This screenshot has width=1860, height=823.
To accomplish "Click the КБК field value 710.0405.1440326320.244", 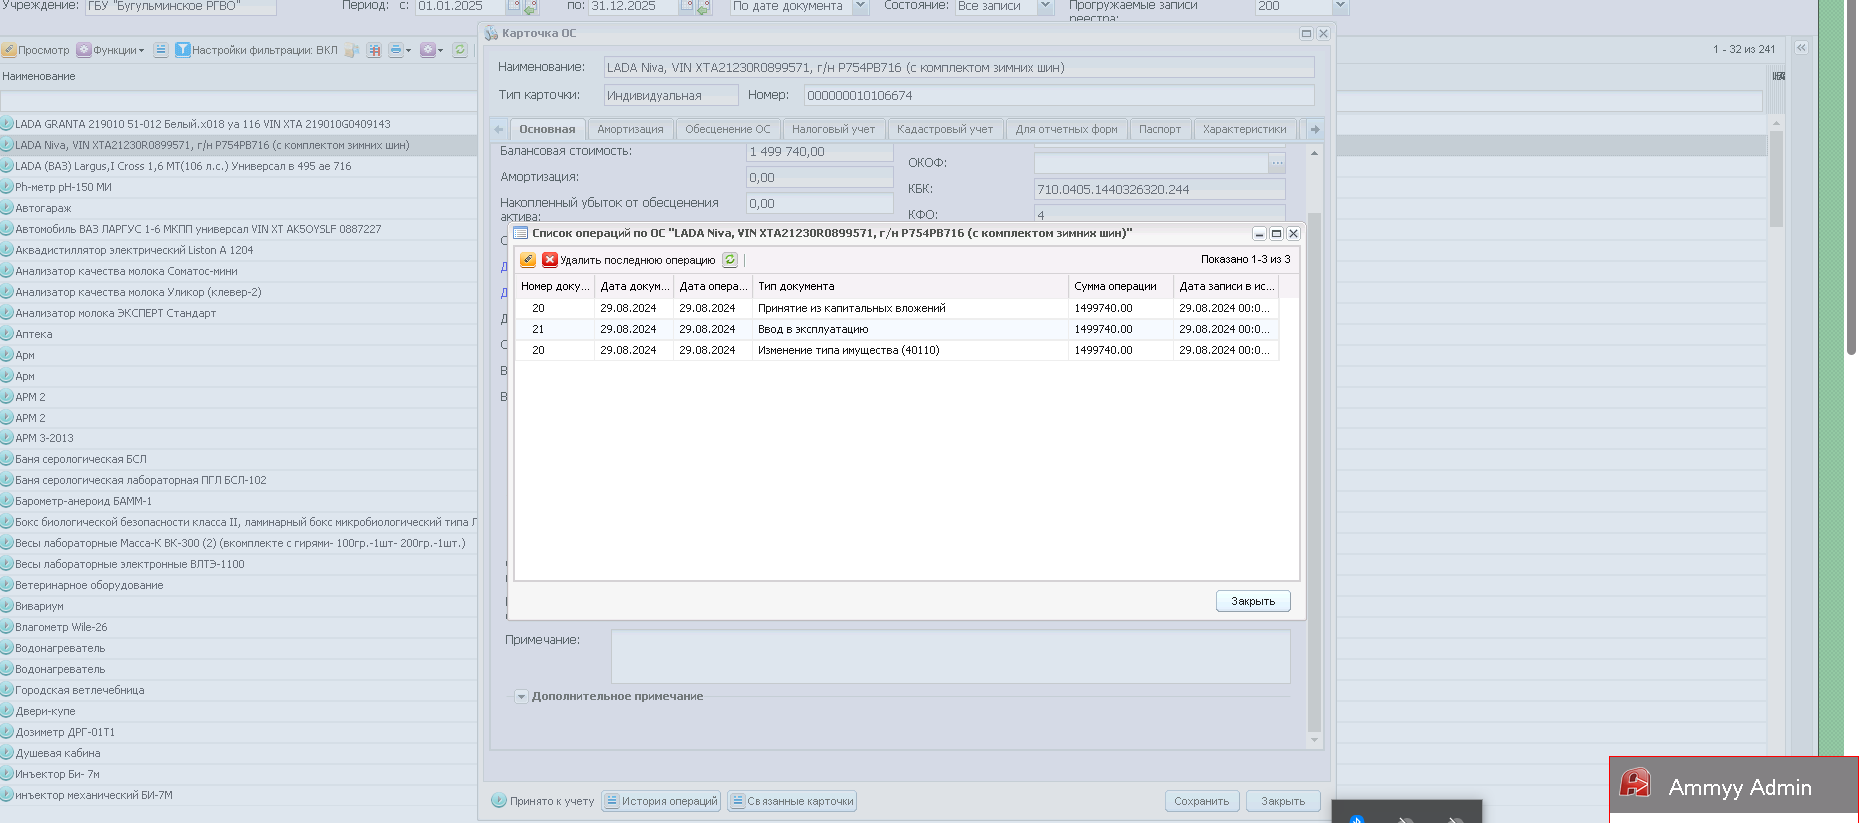I will click(x=1159, y=189).
